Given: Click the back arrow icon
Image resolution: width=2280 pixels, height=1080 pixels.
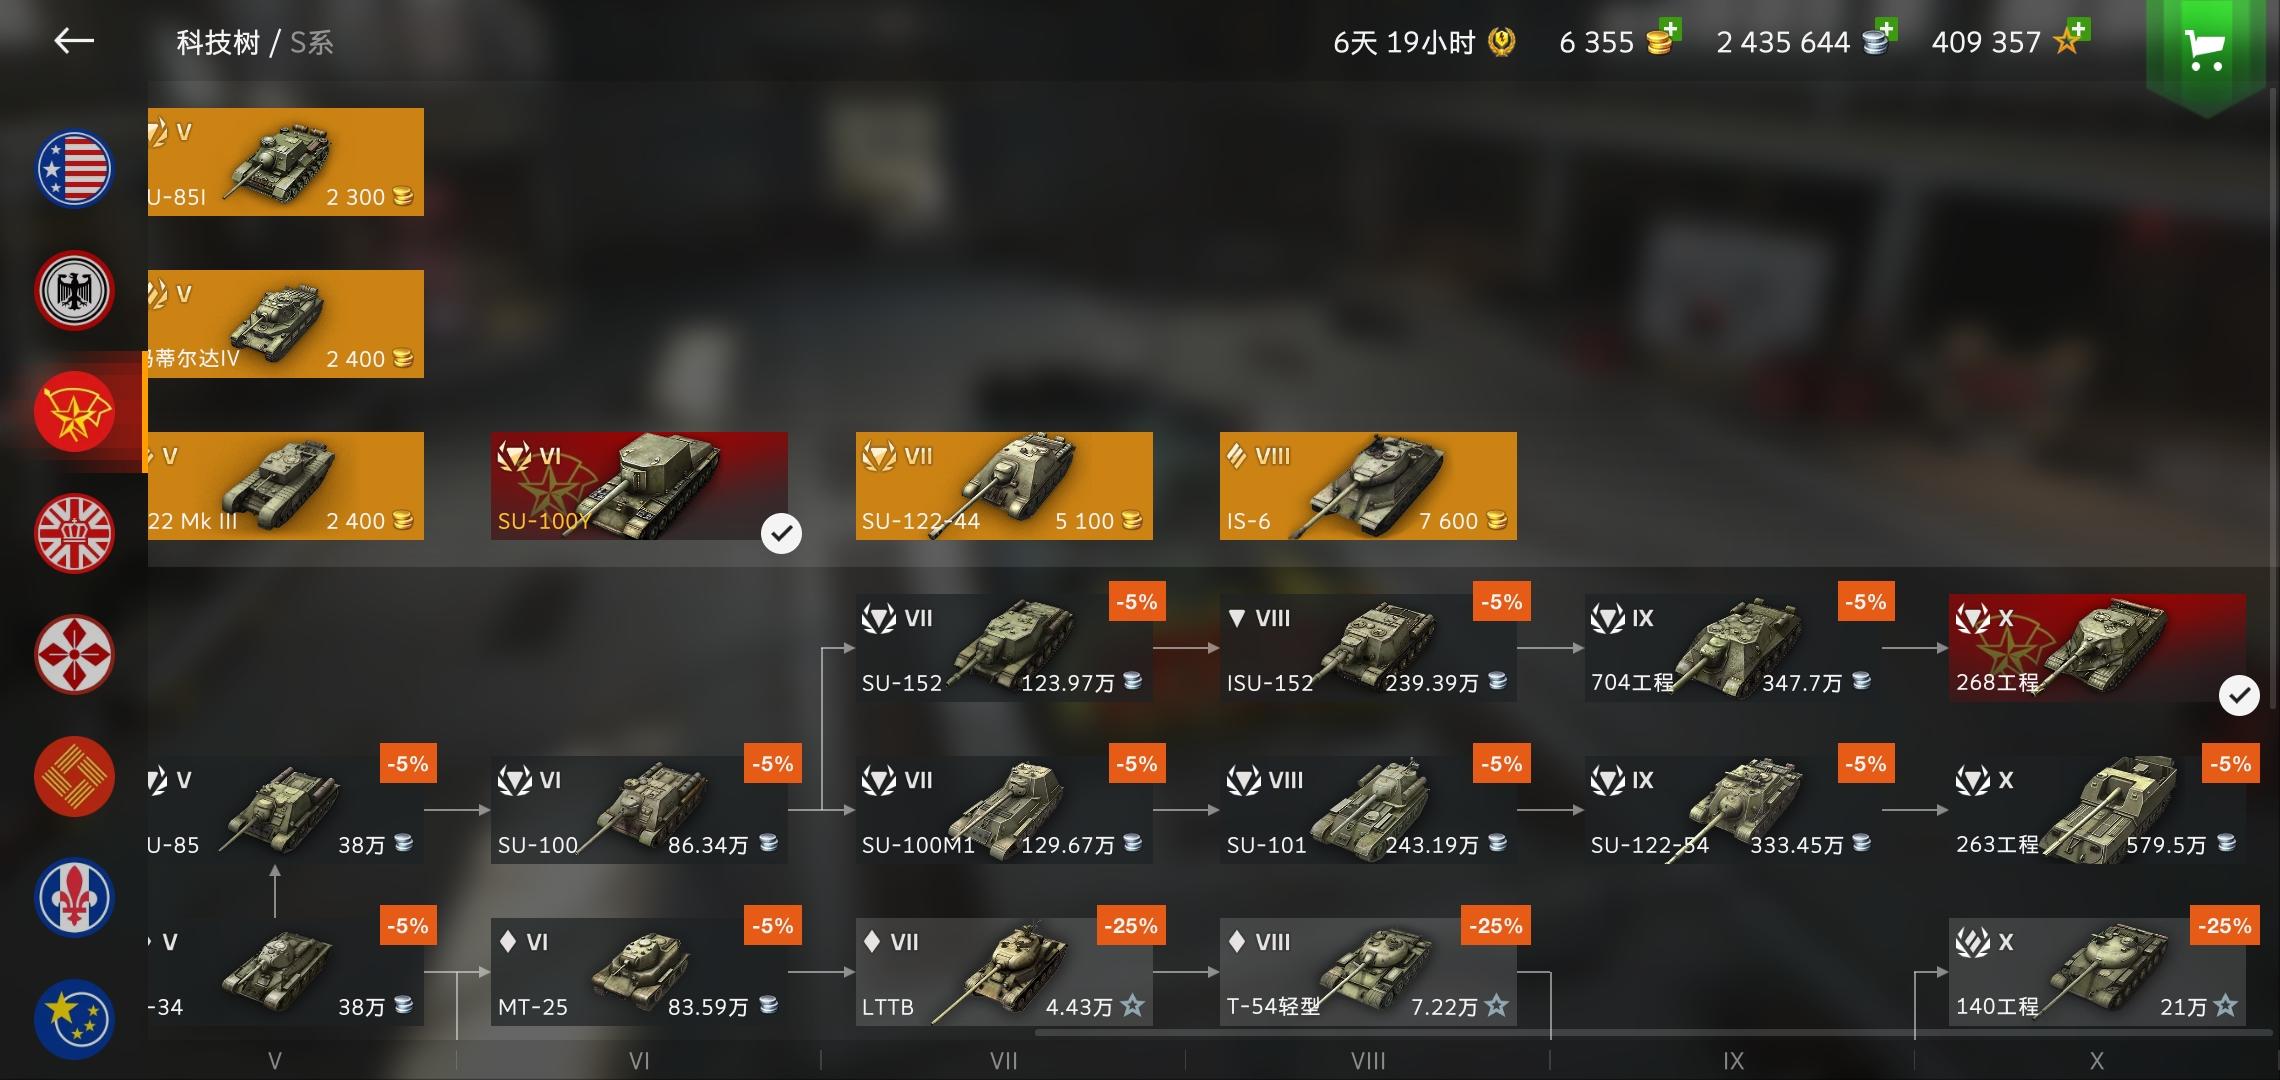Looking at the screenshot, I should pos(74,41).
